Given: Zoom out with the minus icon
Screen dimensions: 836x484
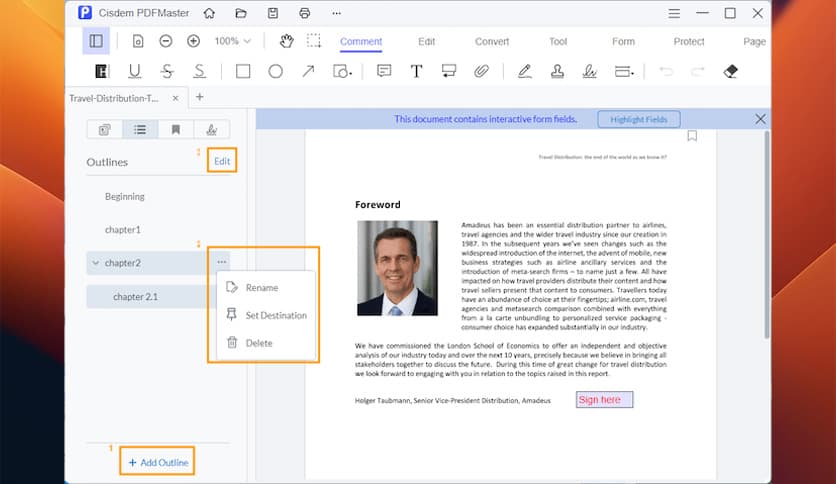Looking at the screenshot, I should tap(166, 41).
